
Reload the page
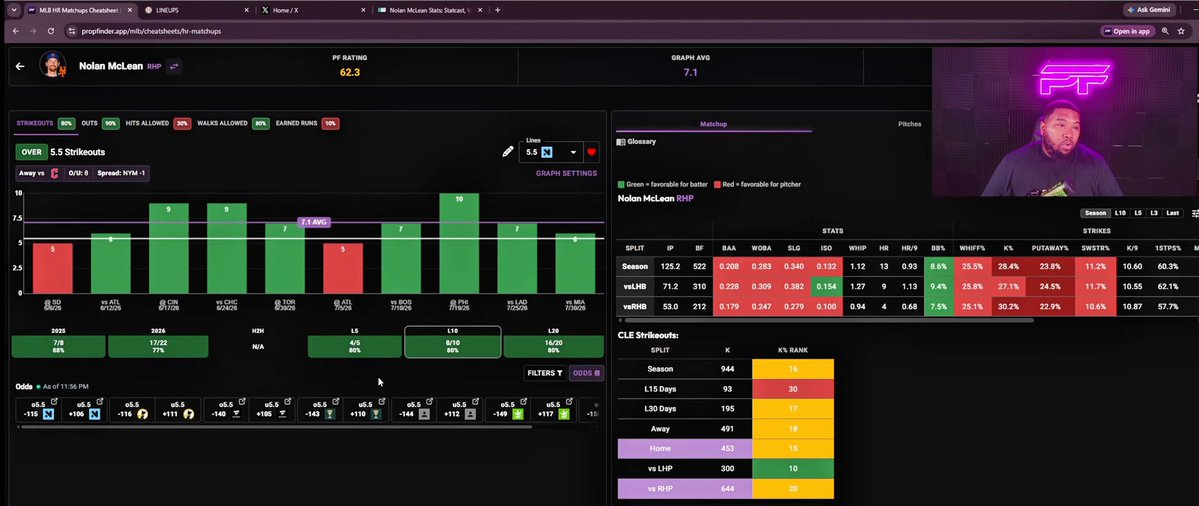coord(50,31)
